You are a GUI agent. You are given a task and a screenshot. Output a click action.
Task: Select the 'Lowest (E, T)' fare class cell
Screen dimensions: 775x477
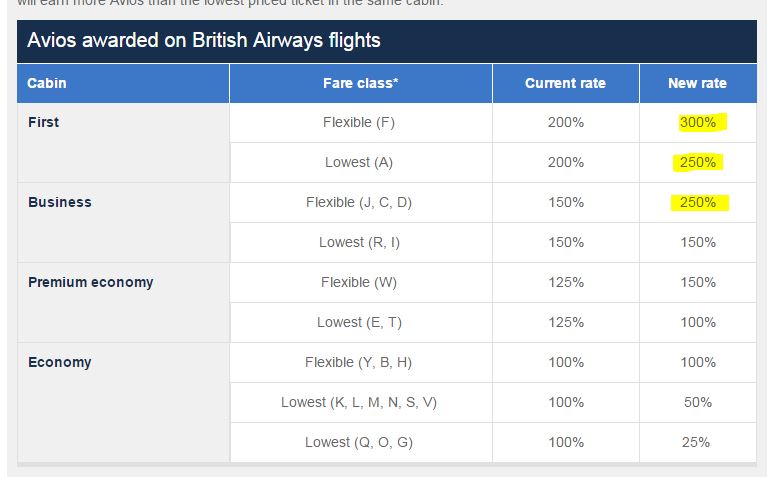[359, 322]
